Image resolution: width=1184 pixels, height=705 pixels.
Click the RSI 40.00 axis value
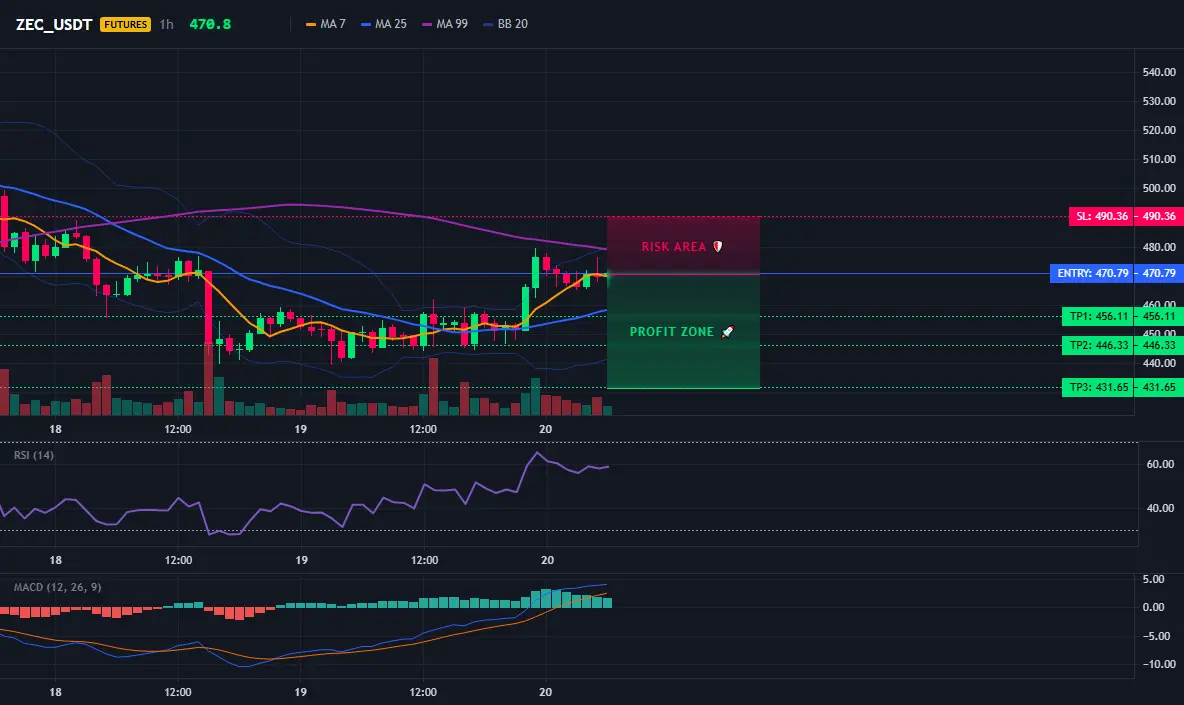click(1161, 508)
